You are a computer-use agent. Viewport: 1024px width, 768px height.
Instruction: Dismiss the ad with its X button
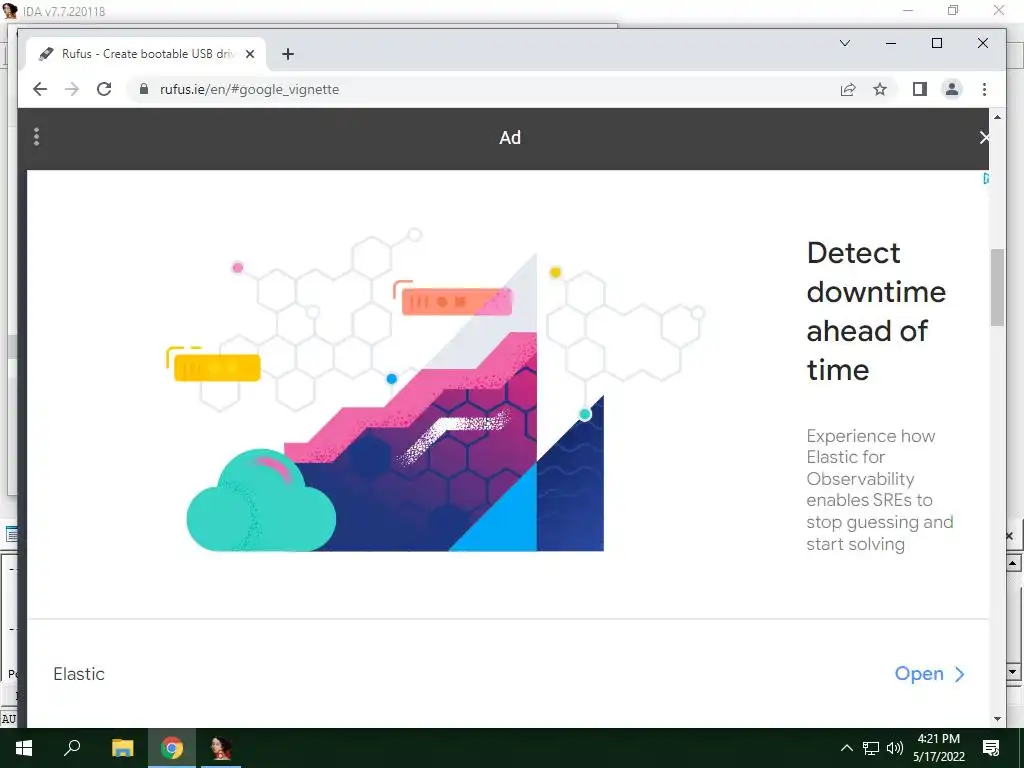(x=984, y=137)
